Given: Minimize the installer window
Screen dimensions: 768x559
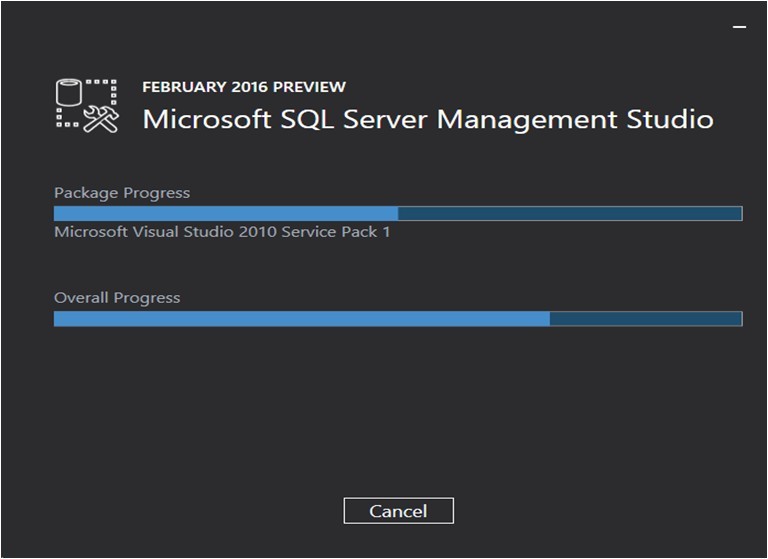Looking at the screenshot, I should (739, 26).
